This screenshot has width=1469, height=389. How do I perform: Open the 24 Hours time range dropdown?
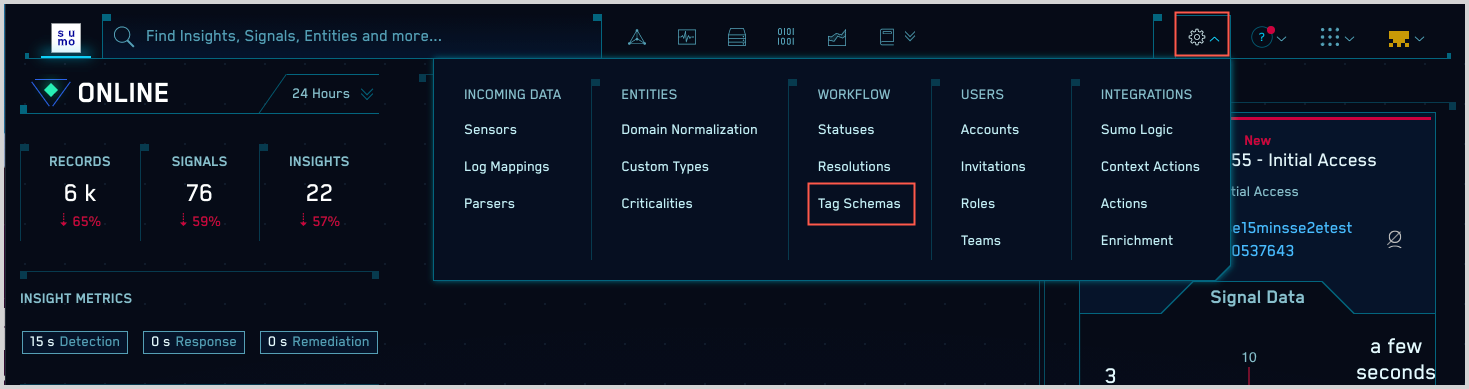332,94
